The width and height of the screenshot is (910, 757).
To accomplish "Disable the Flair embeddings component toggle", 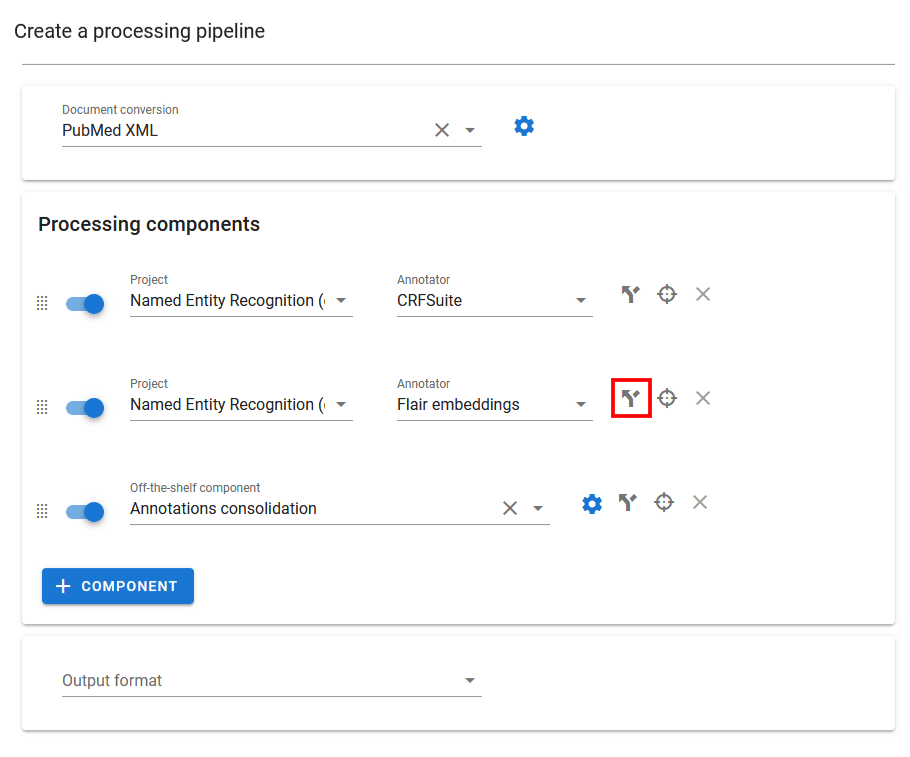I will click(85, 408).
